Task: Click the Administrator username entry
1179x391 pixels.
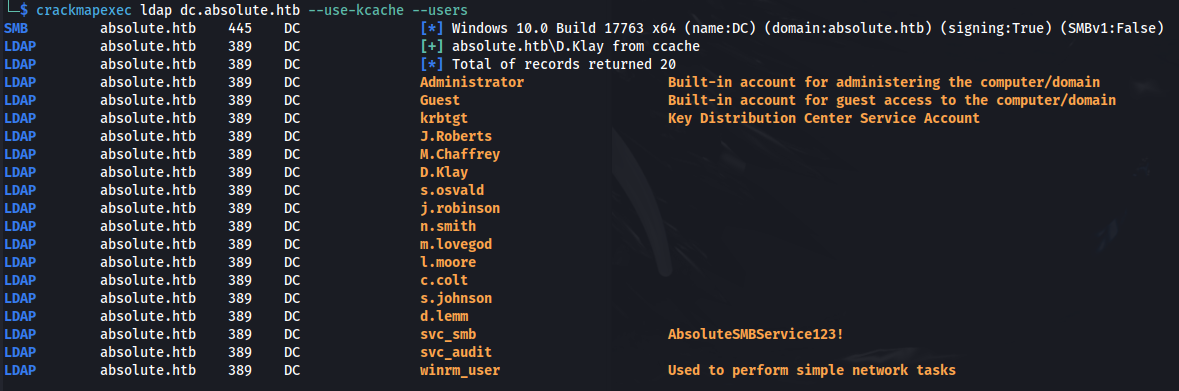Action: coord(471,82)
